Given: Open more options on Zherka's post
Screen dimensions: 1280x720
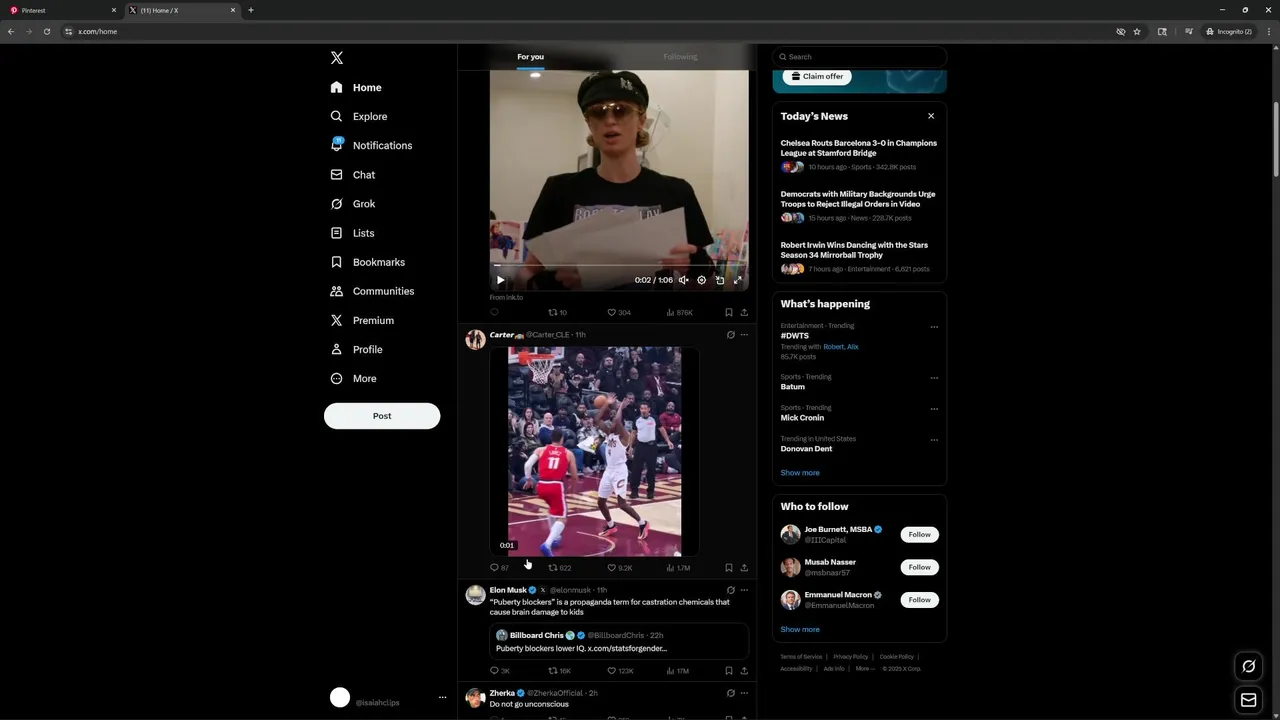Looking at the screenshot, I should pyautogui.click(x=744, y=693).
